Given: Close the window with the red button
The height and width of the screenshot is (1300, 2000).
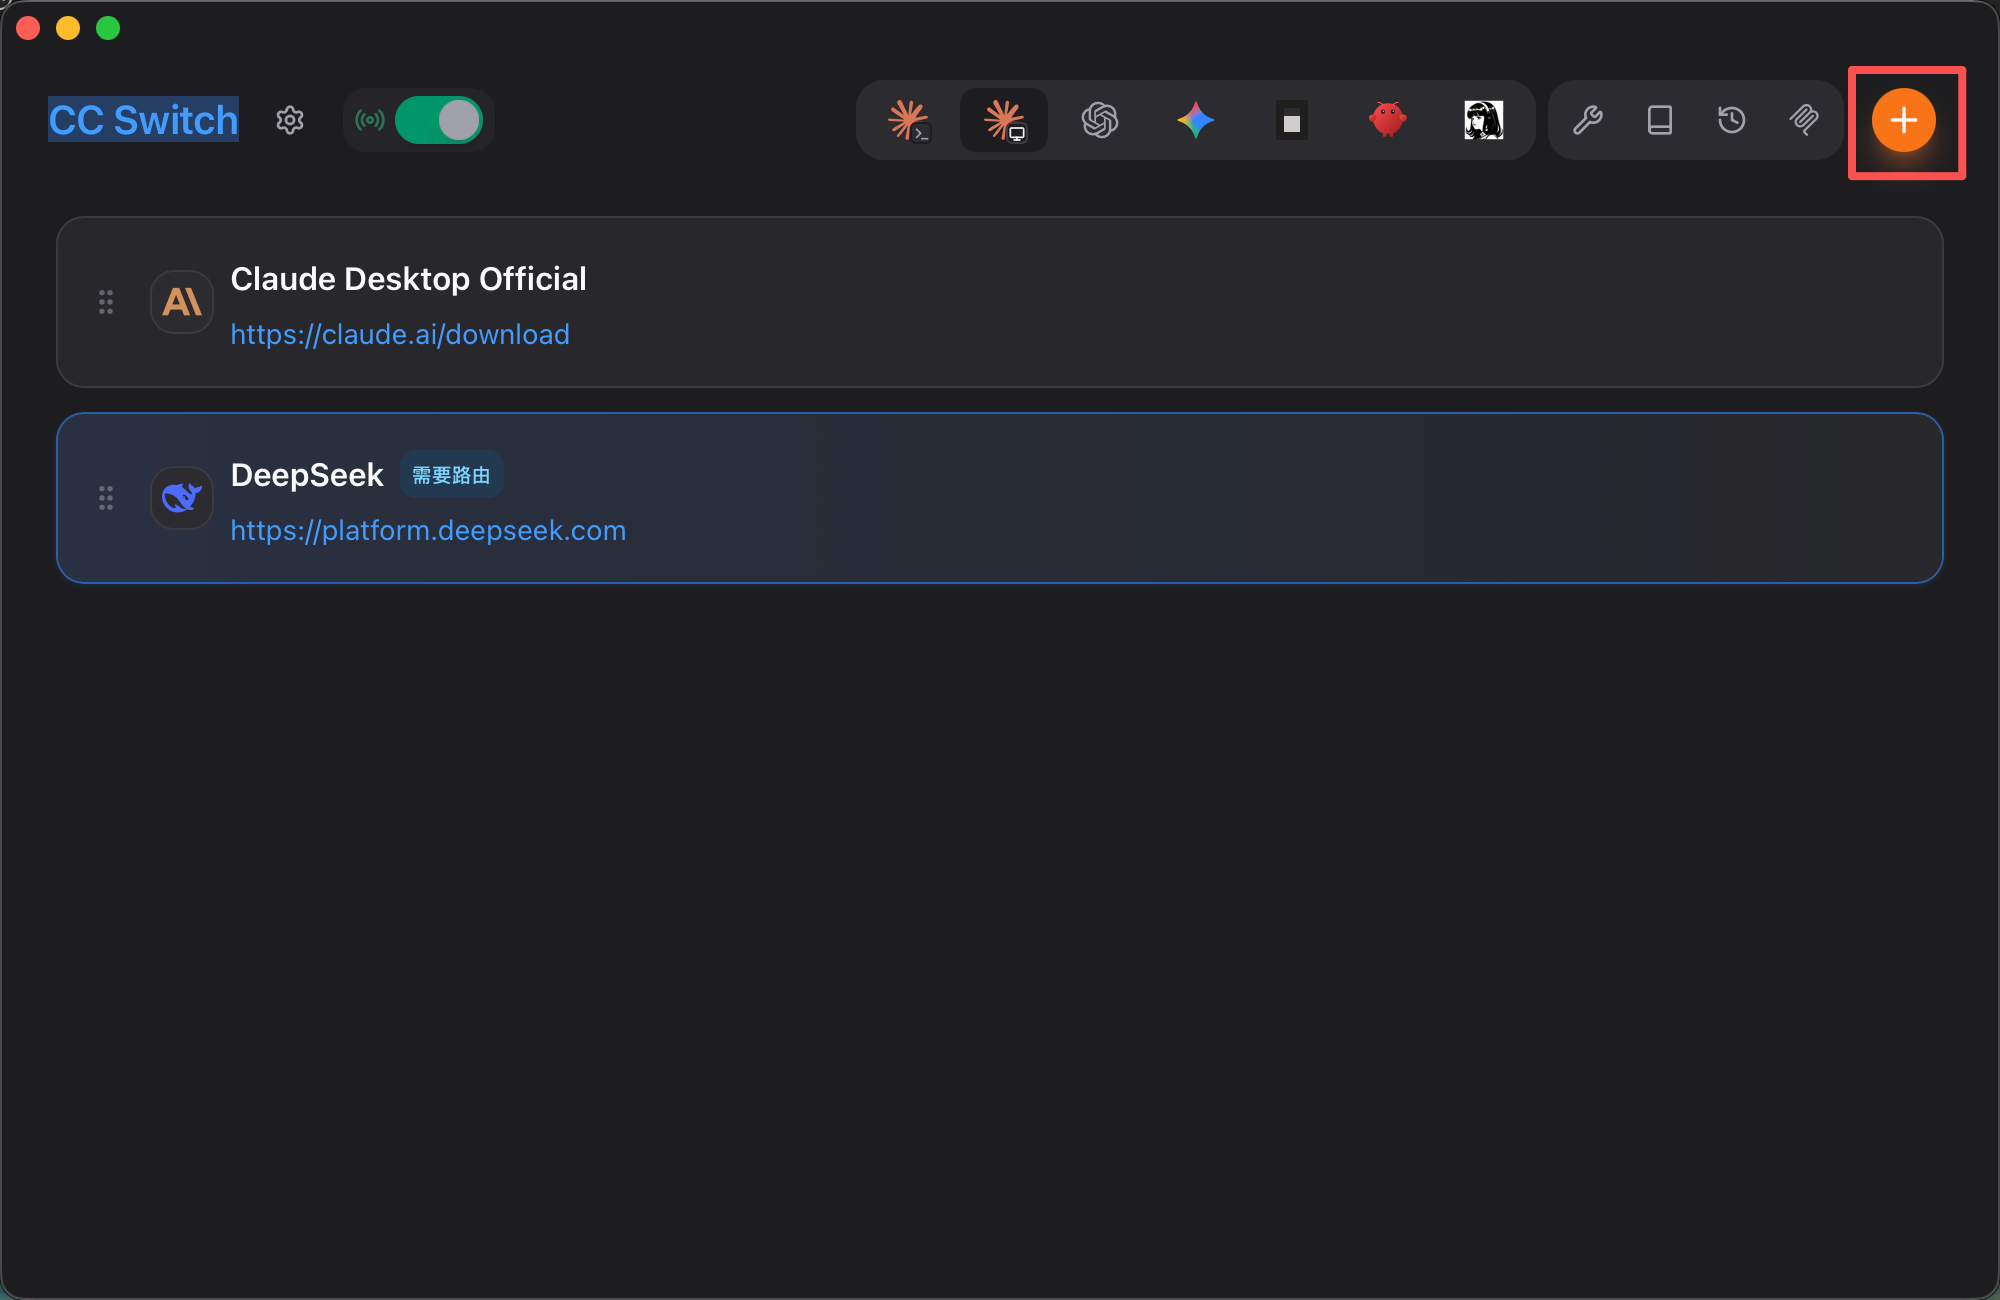Looking at the screenshot, I should point(28,28).
